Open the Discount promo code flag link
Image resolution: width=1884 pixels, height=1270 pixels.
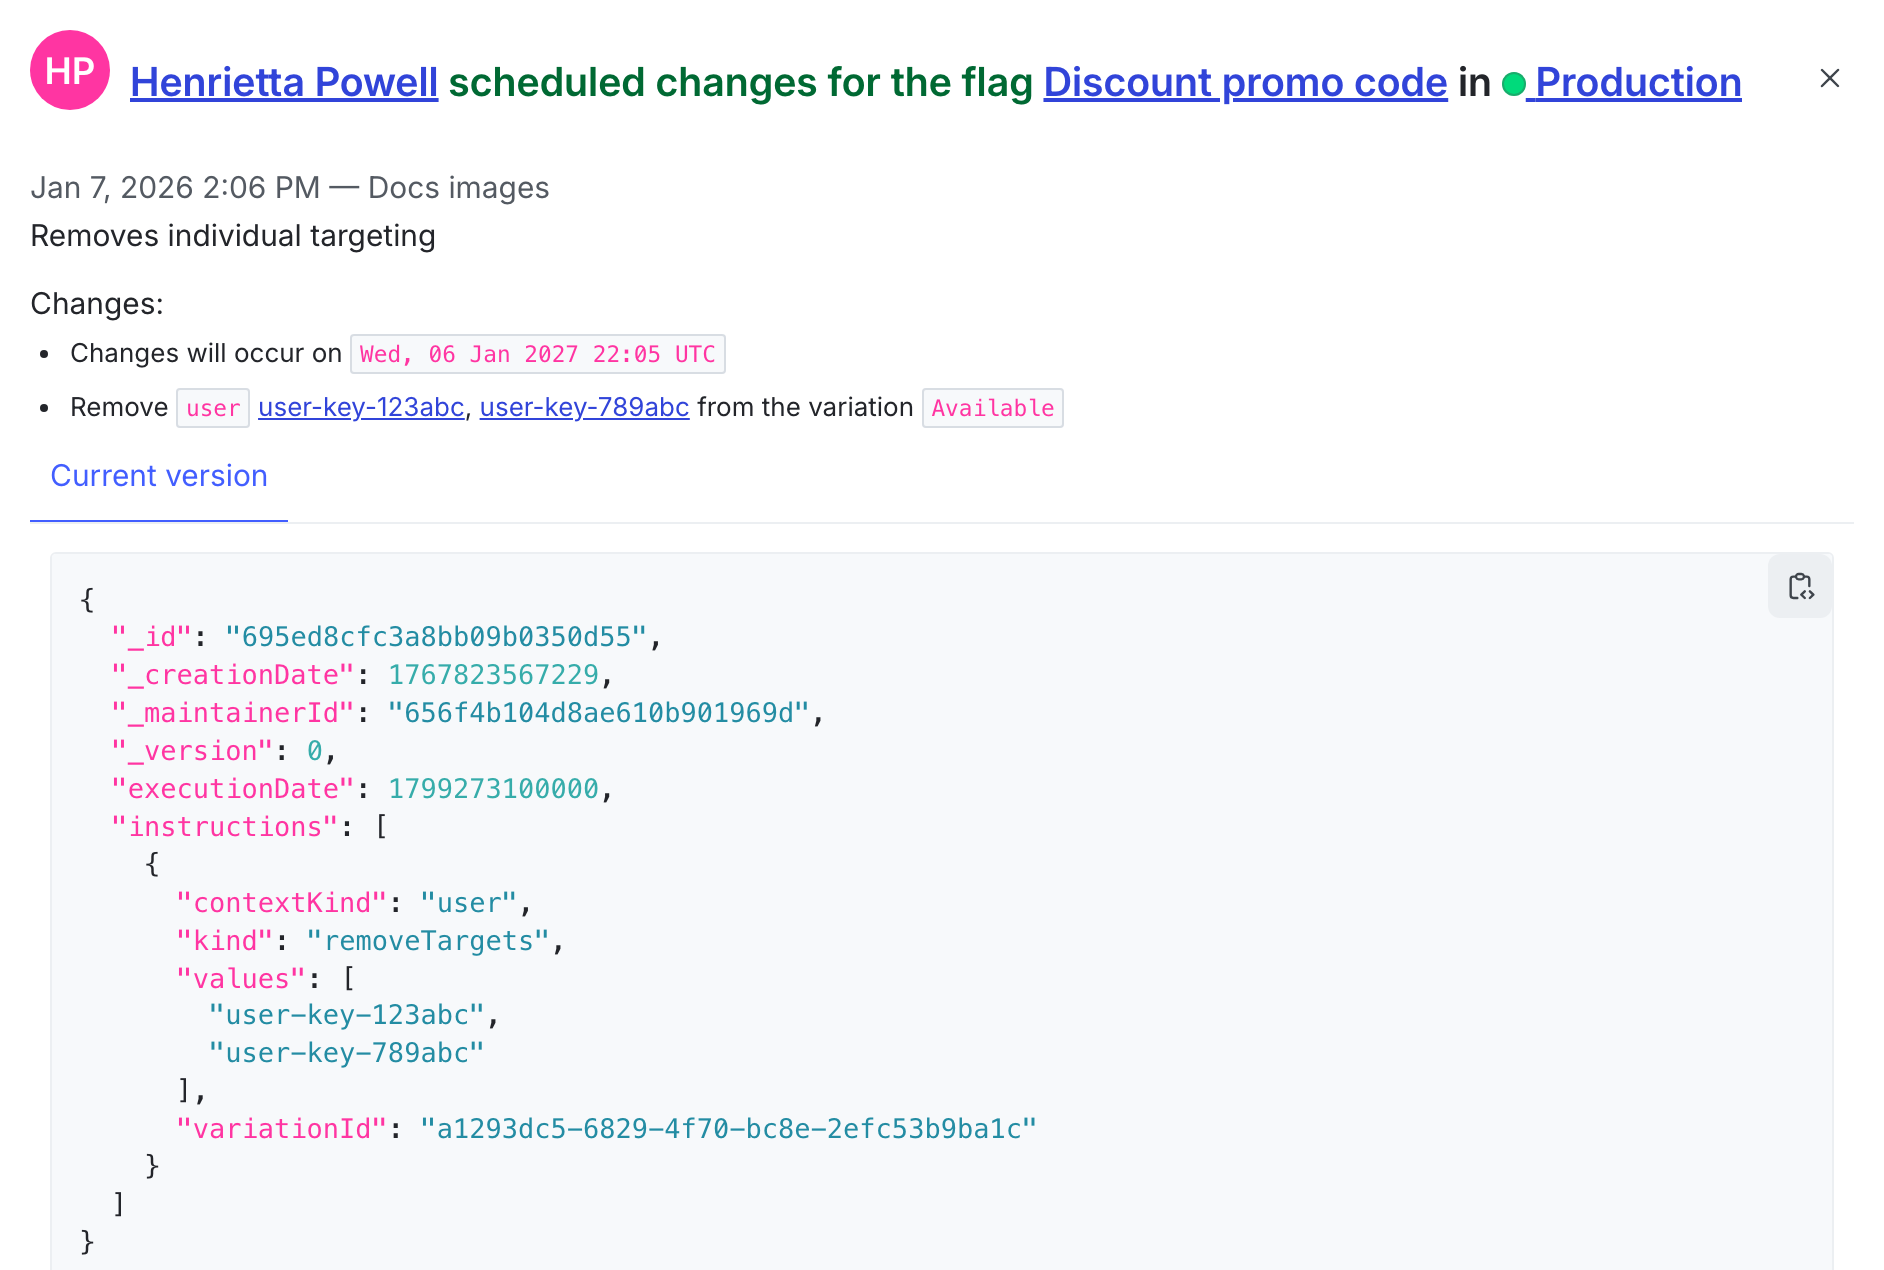click(1245, 83)
